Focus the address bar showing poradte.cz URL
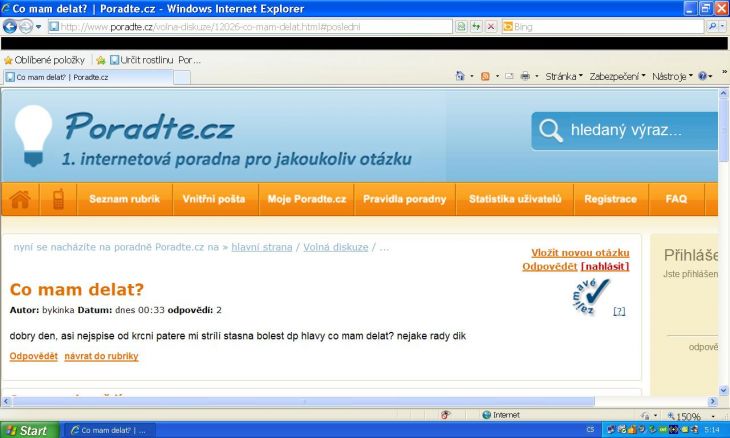 pos(250,27)
